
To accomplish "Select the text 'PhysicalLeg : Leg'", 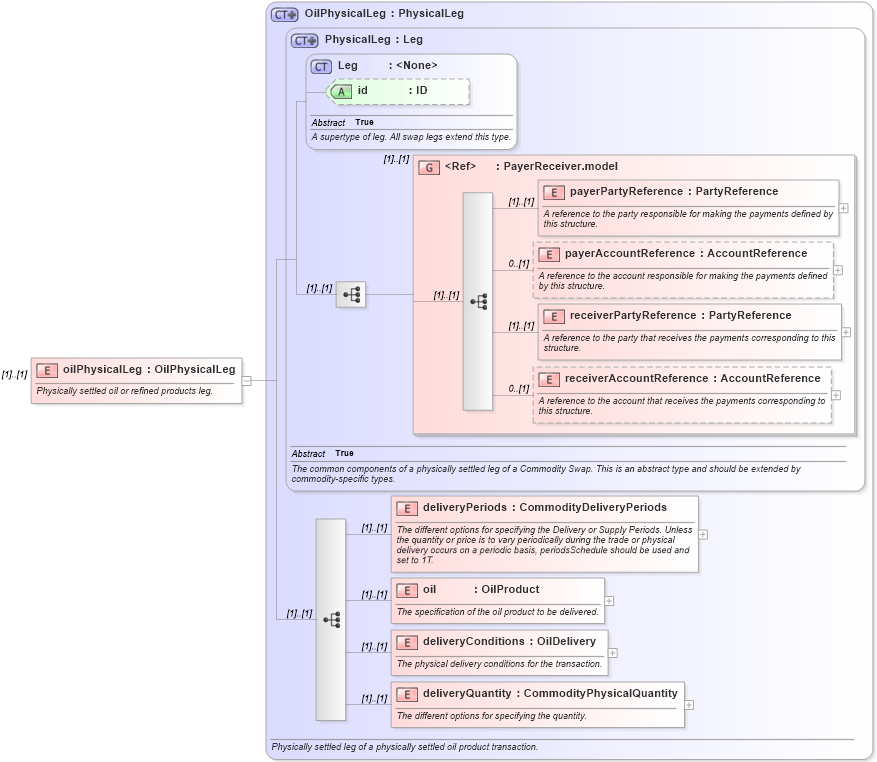I will point(374,40).
